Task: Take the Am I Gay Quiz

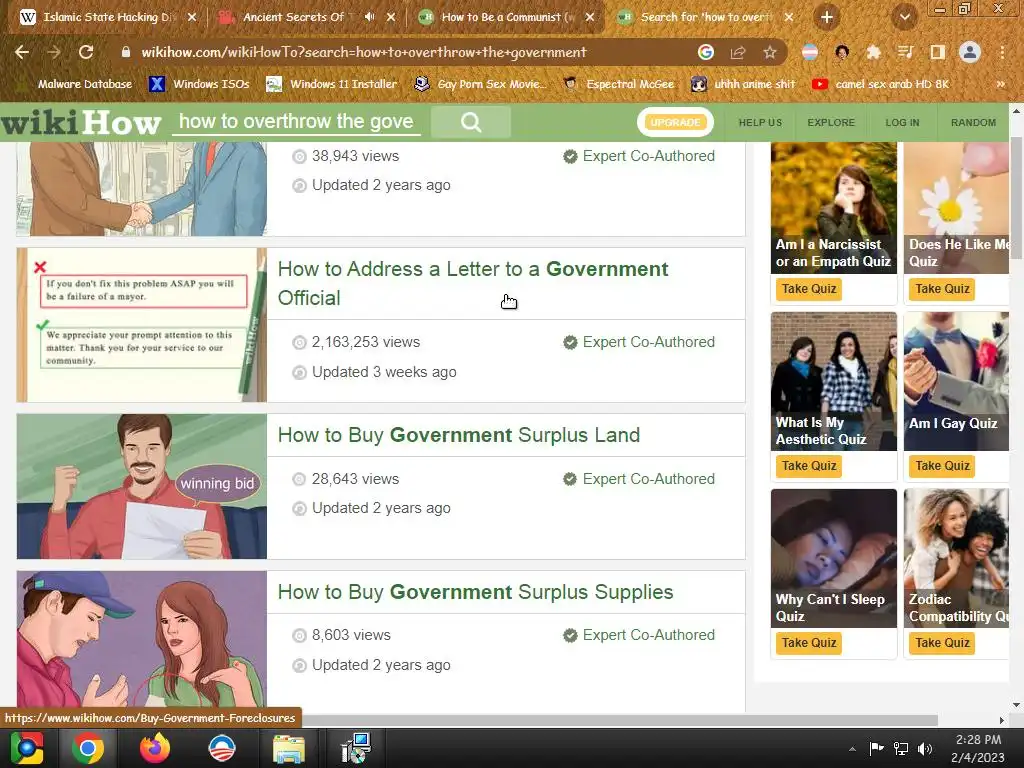Action: point(942,466)
